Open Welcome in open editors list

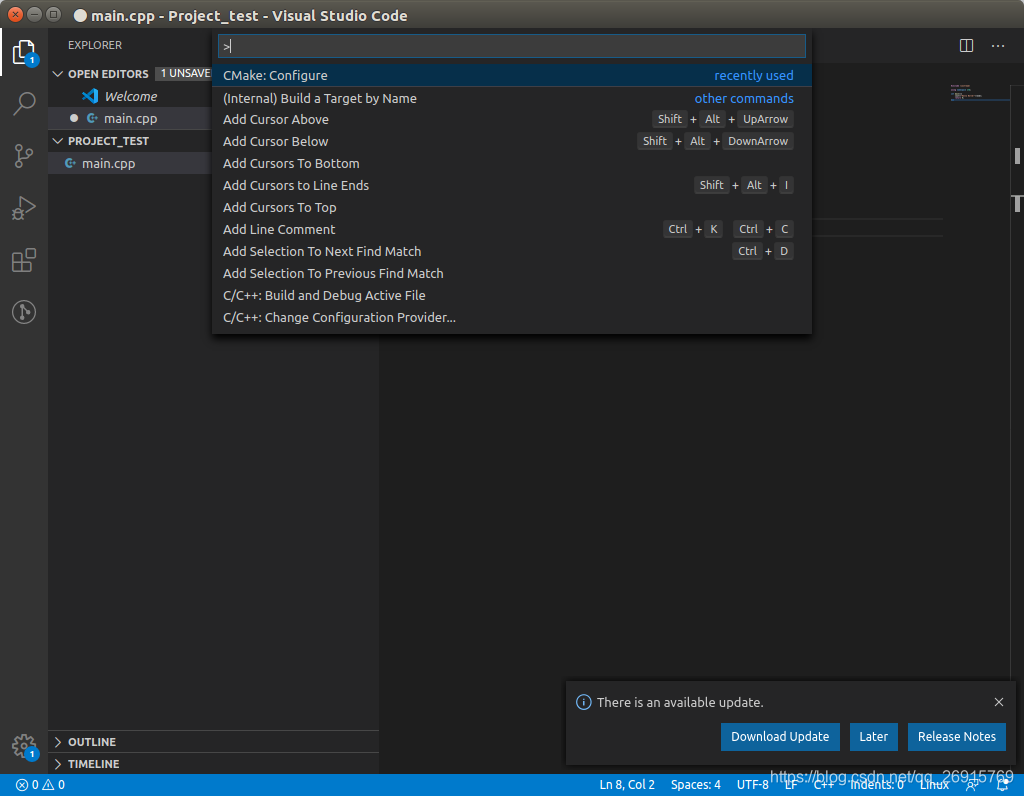click(131, 96)
